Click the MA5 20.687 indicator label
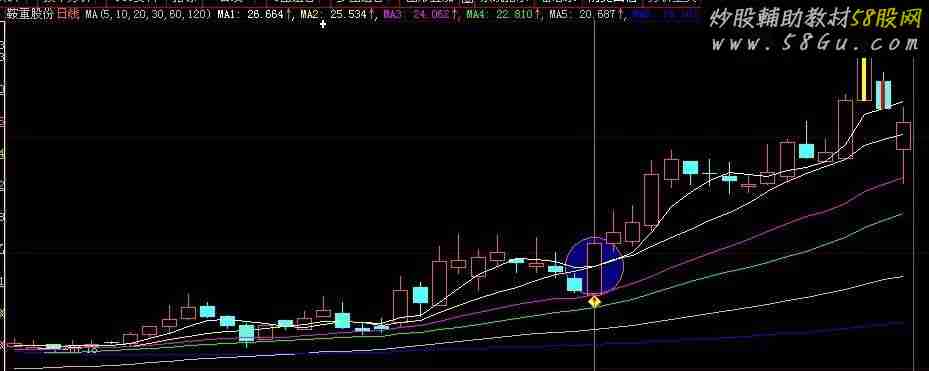 click(586, 14)
